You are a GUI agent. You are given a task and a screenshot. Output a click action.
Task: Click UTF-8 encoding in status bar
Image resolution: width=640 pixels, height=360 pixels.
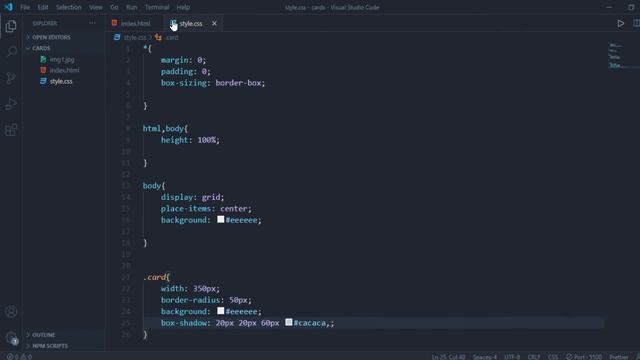click(512, 357)
